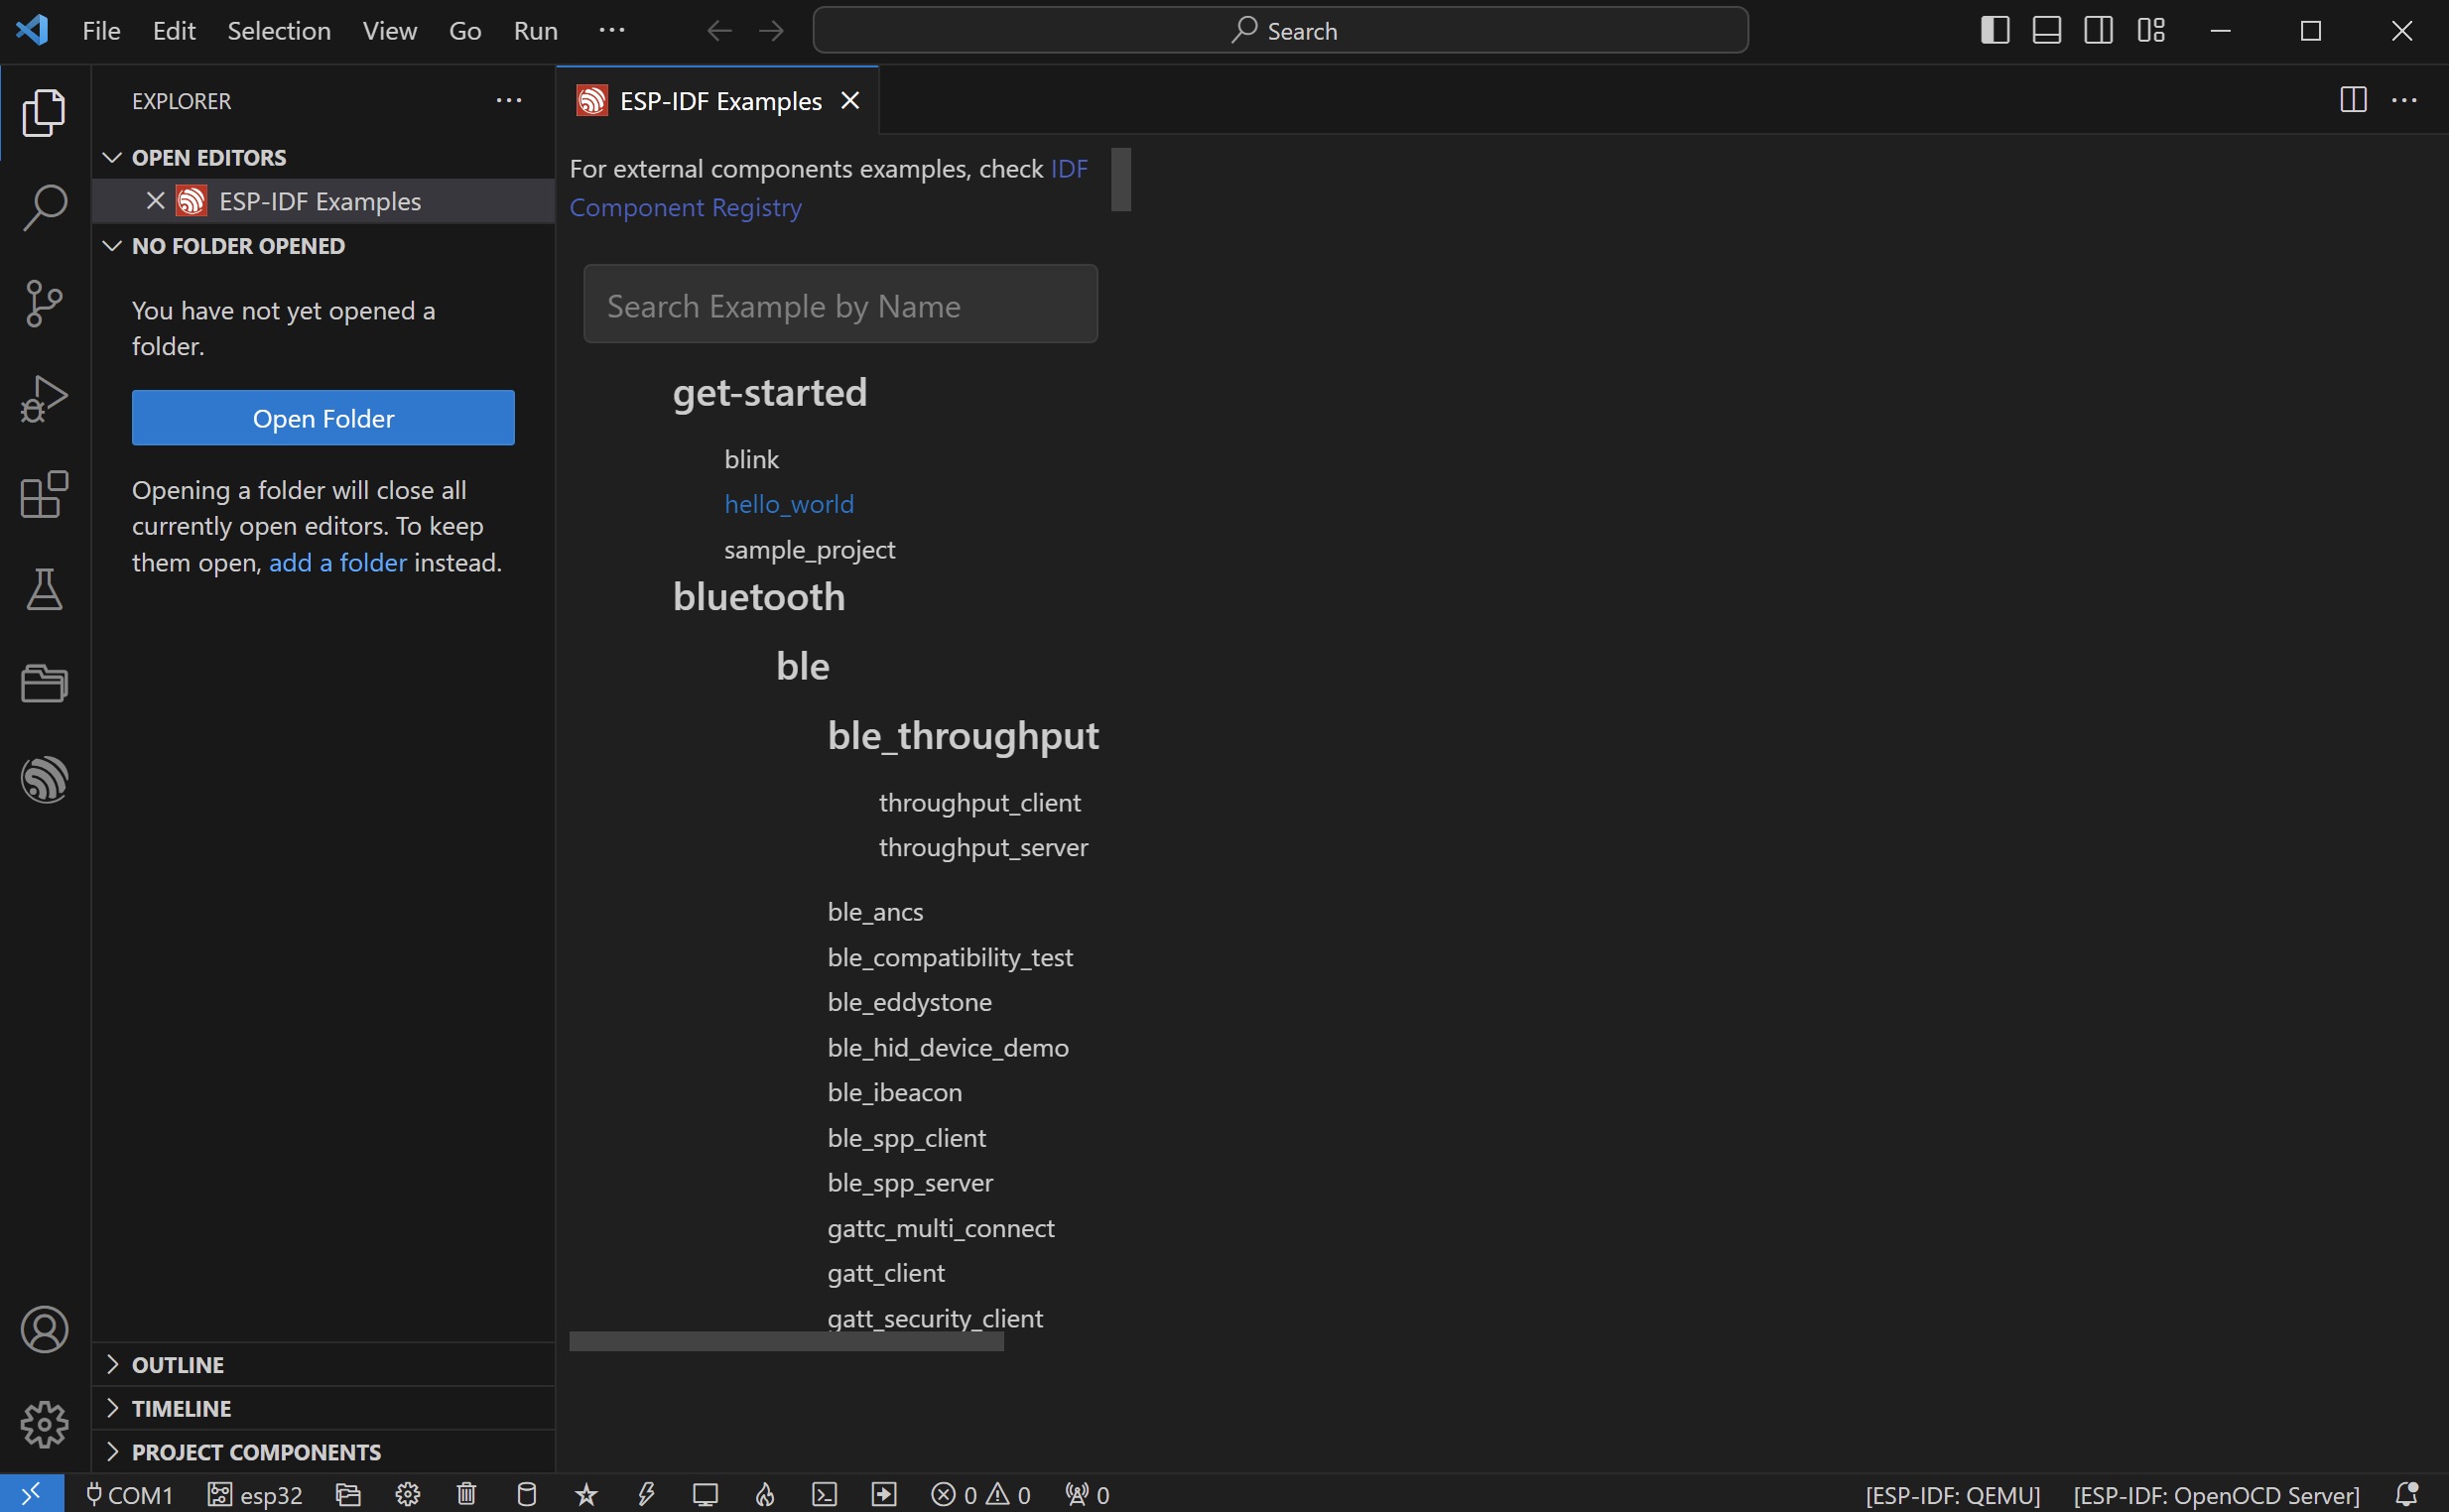The image size is (2449, 1512).
Task: Click the examples list horizontal scrollbar
Action: click(786, 1342)
